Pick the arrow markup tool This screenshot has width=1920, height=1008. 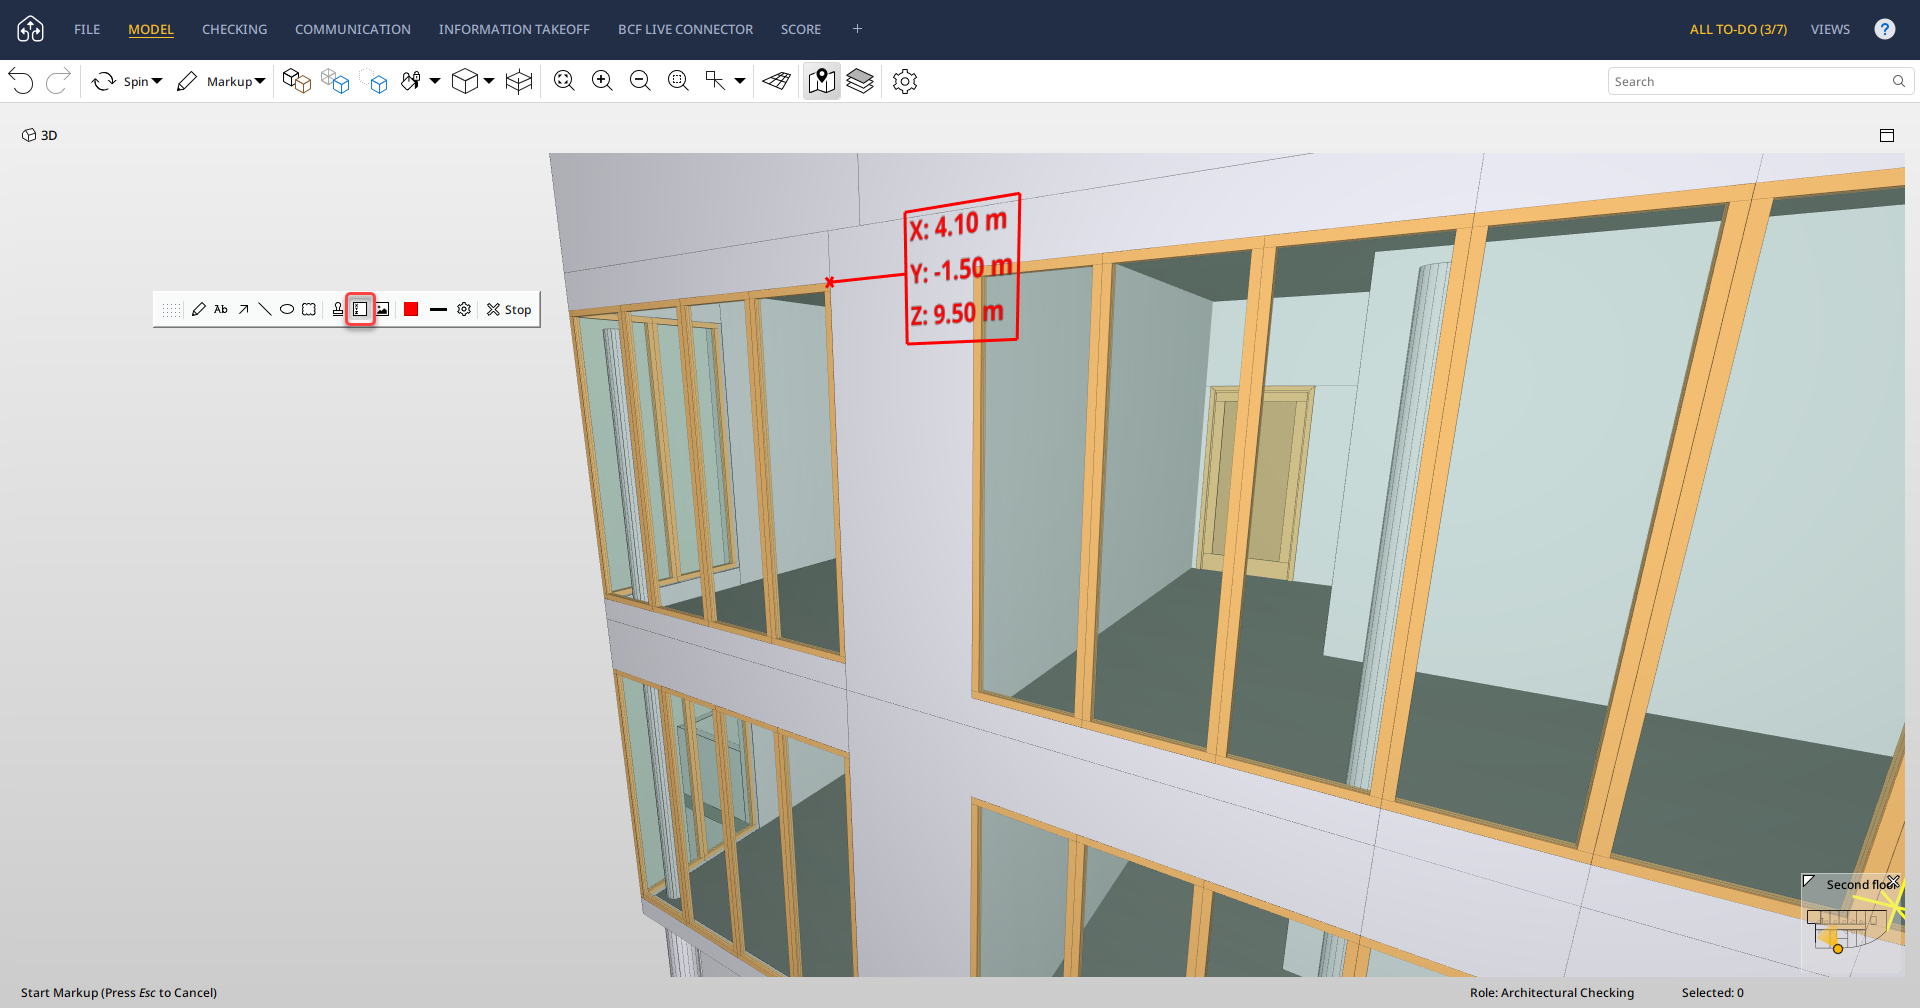(x=243, y=310)
